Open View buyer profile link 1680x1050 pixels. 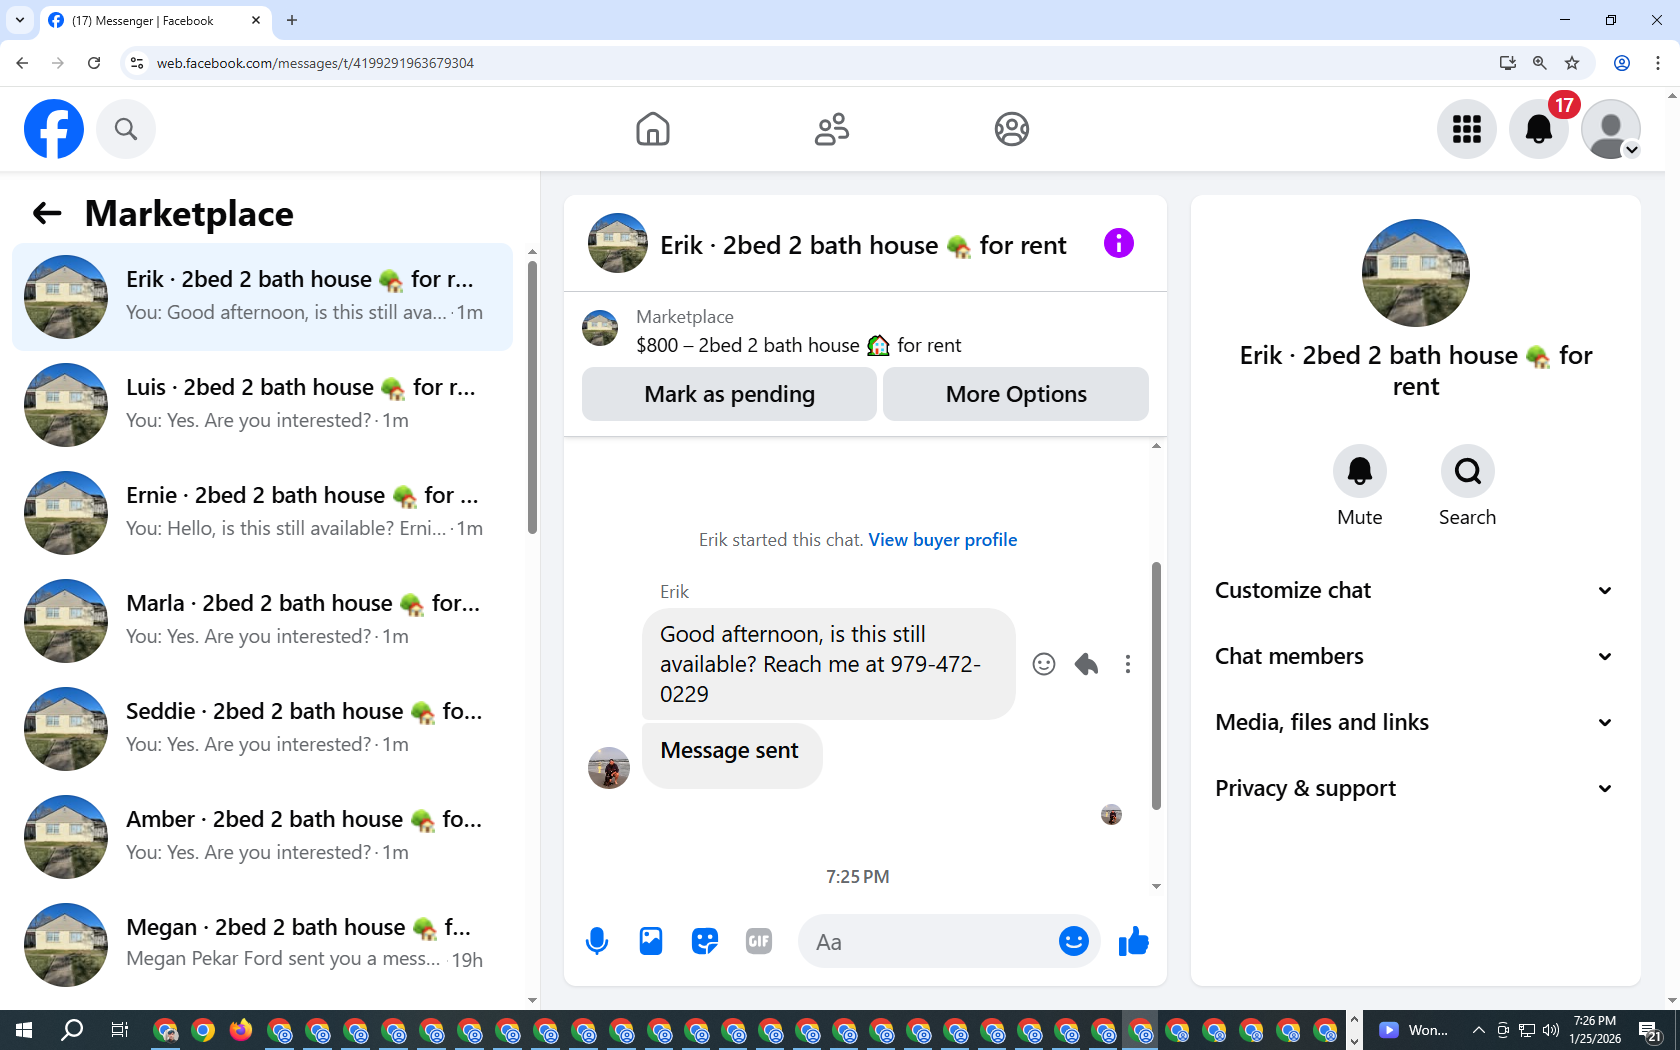[x=943, y=540]
